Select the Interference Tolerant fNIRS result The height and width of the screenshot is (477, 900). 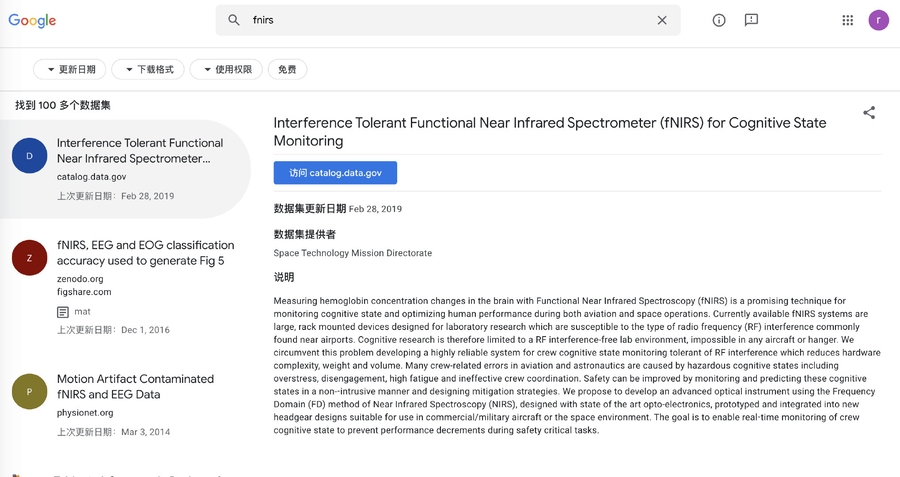pyautogui.click(x=140, y=151)
